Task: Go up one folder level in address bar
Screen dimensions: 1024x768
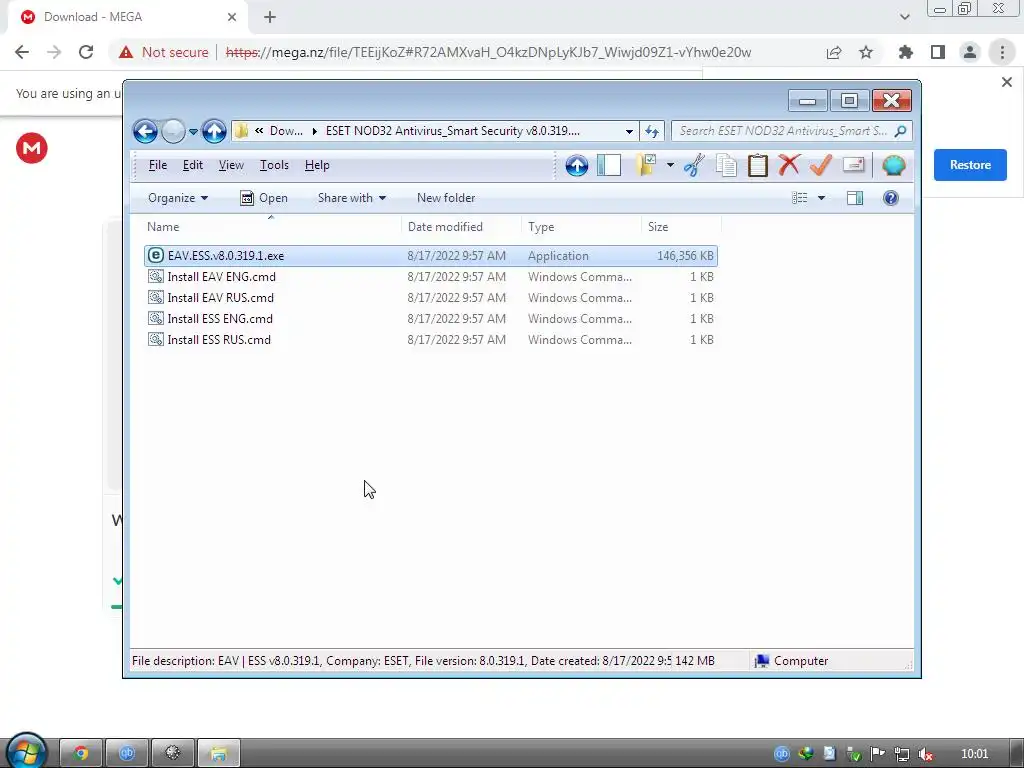Action: point(214,131)
